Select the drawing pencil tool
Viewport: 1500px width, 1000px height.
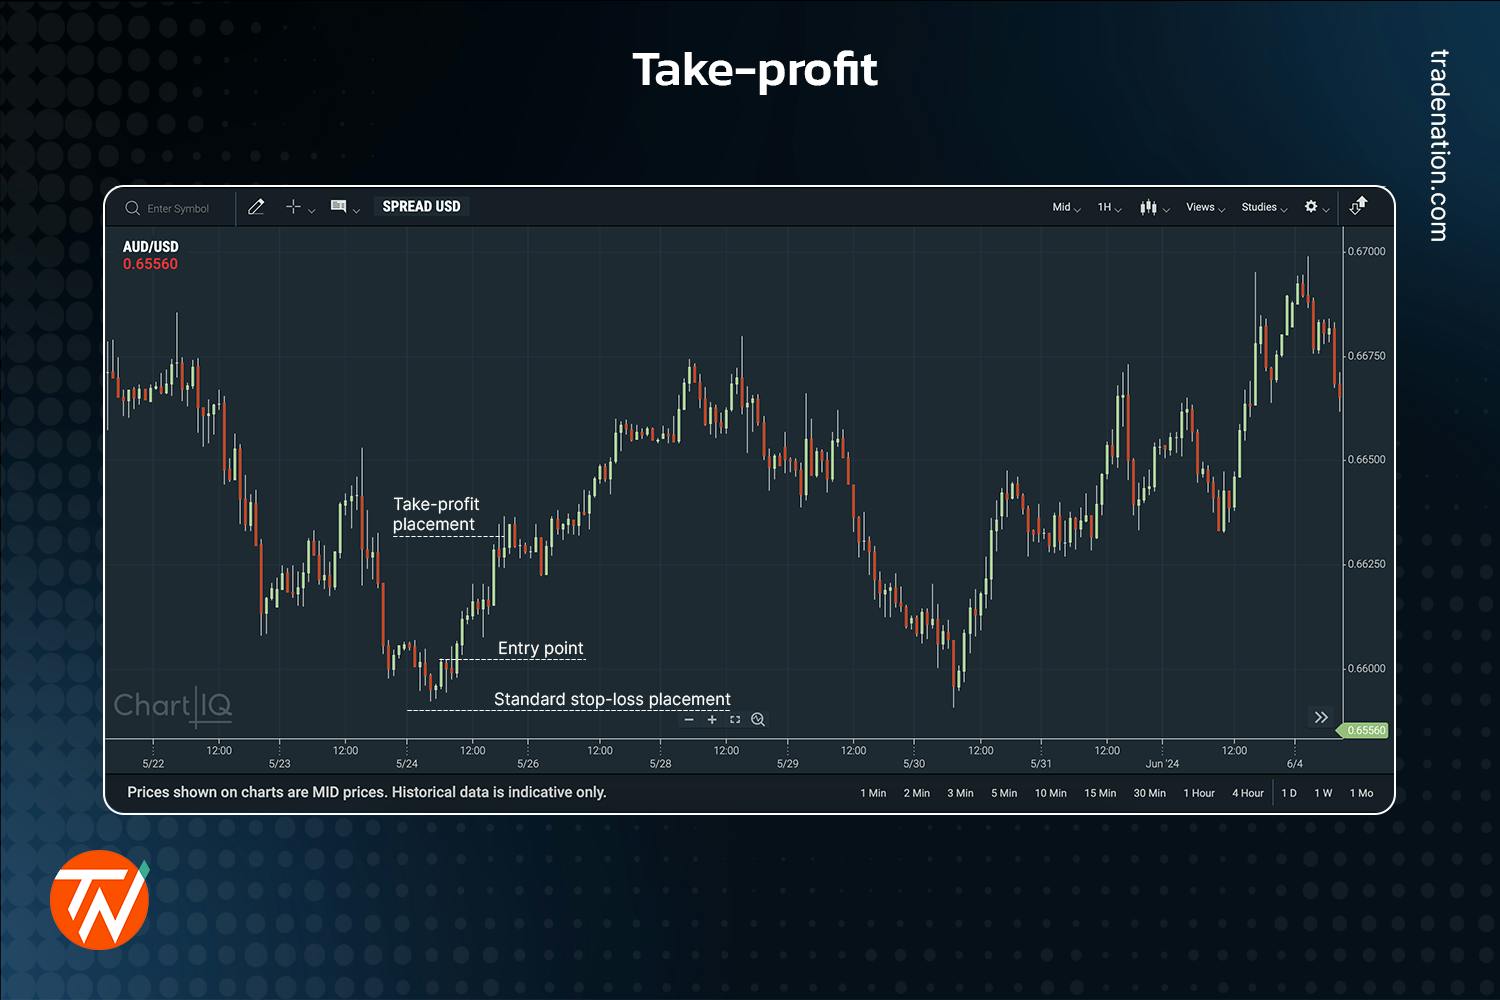coord(256,206)
